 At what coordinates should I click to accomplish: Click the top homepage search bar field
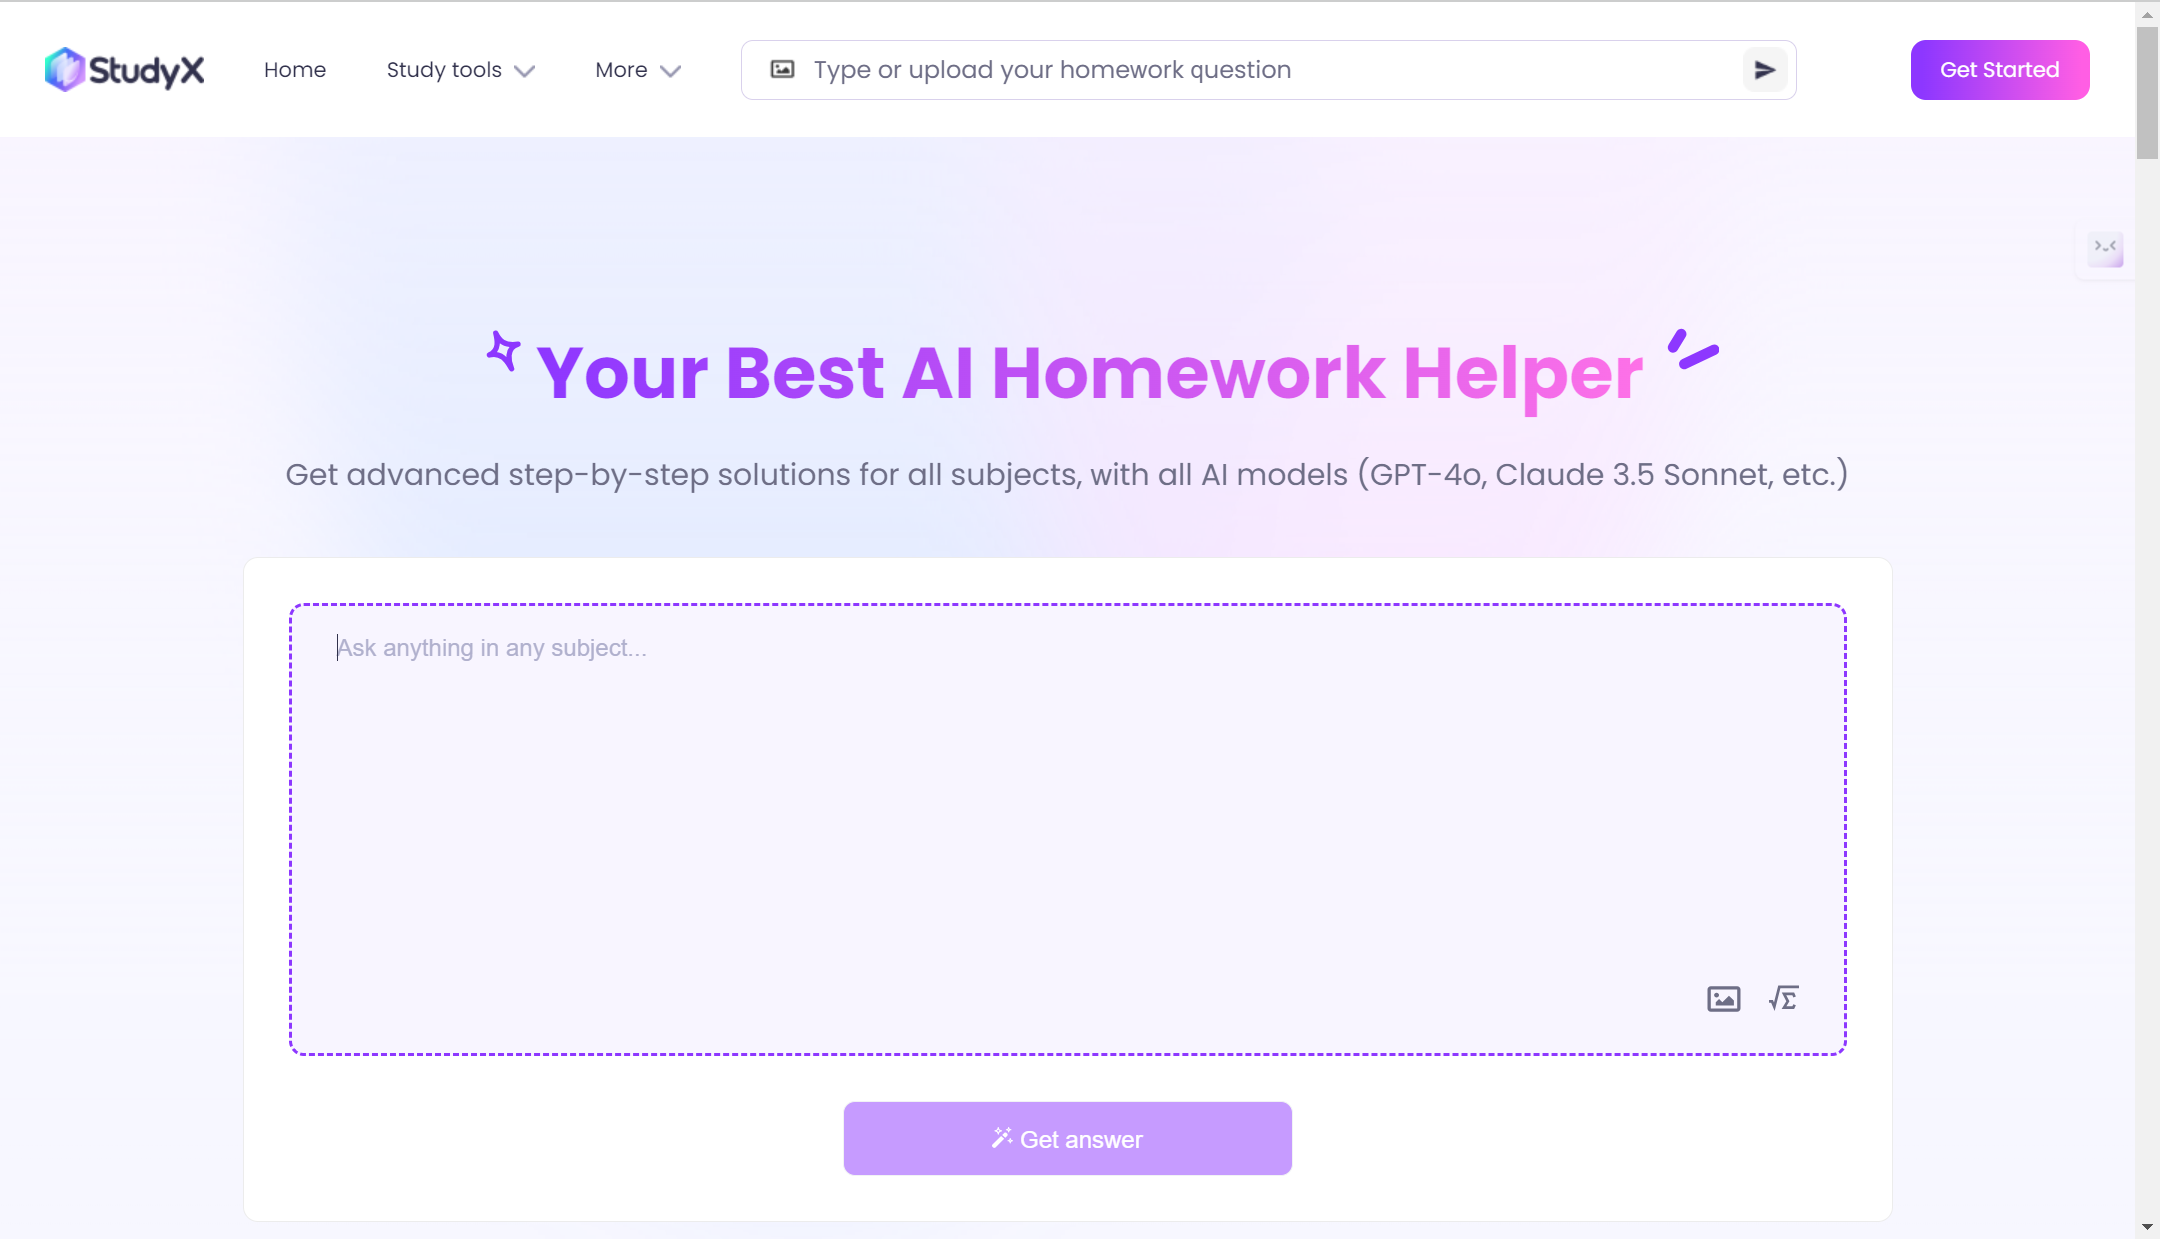1270,70
